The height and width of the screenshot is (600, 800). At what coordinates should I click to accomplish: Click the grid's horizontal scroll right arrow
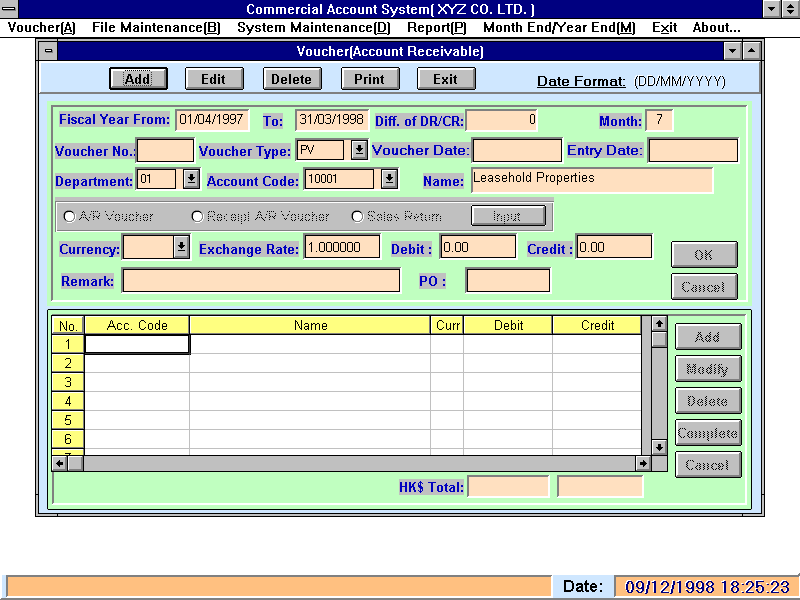[x=643, y=464]
